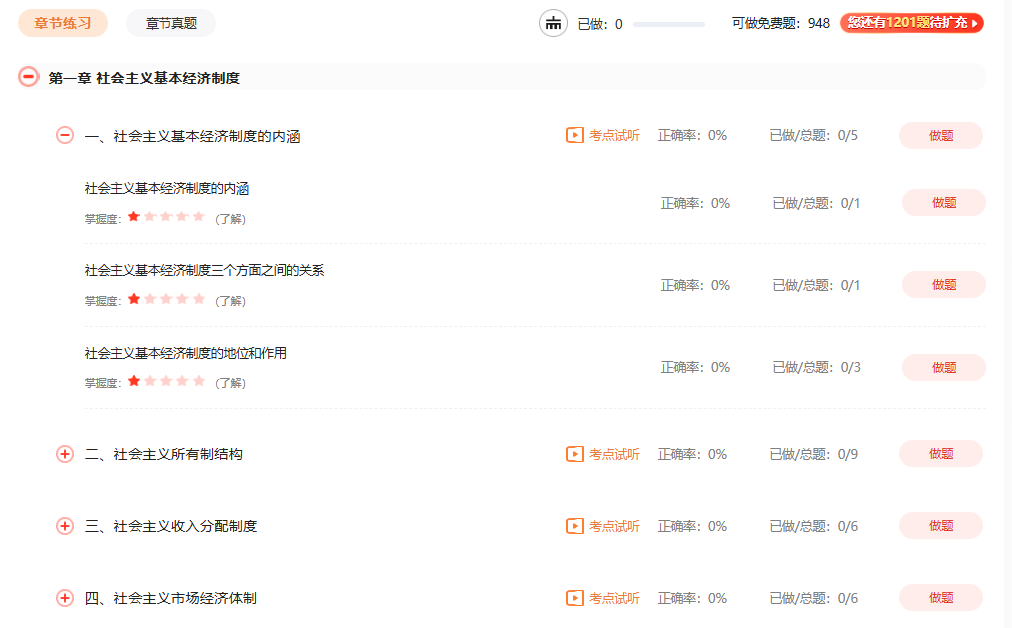Collapse section 一、社会主义基本经济制度的内涵
Viewport: 1012px width, 628px height.
point(65,135)
